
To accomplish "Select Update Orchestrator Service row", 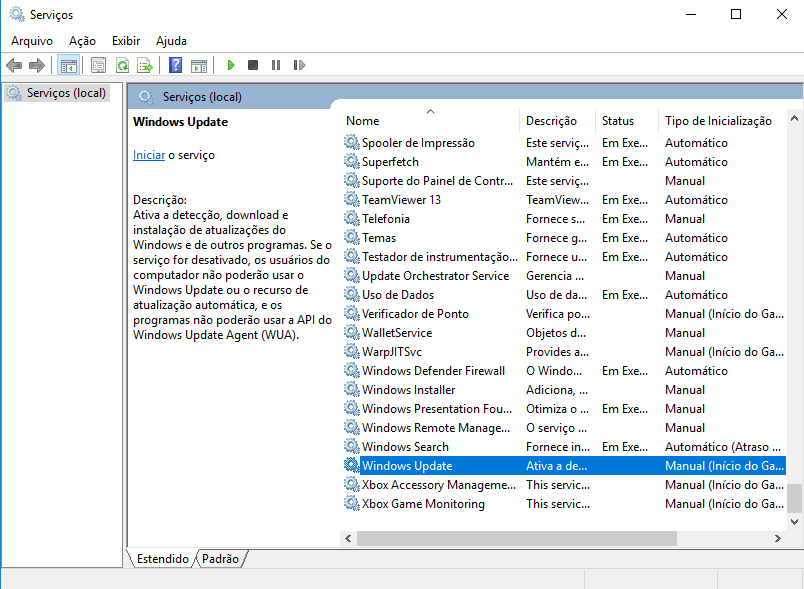I will [564, 275].
